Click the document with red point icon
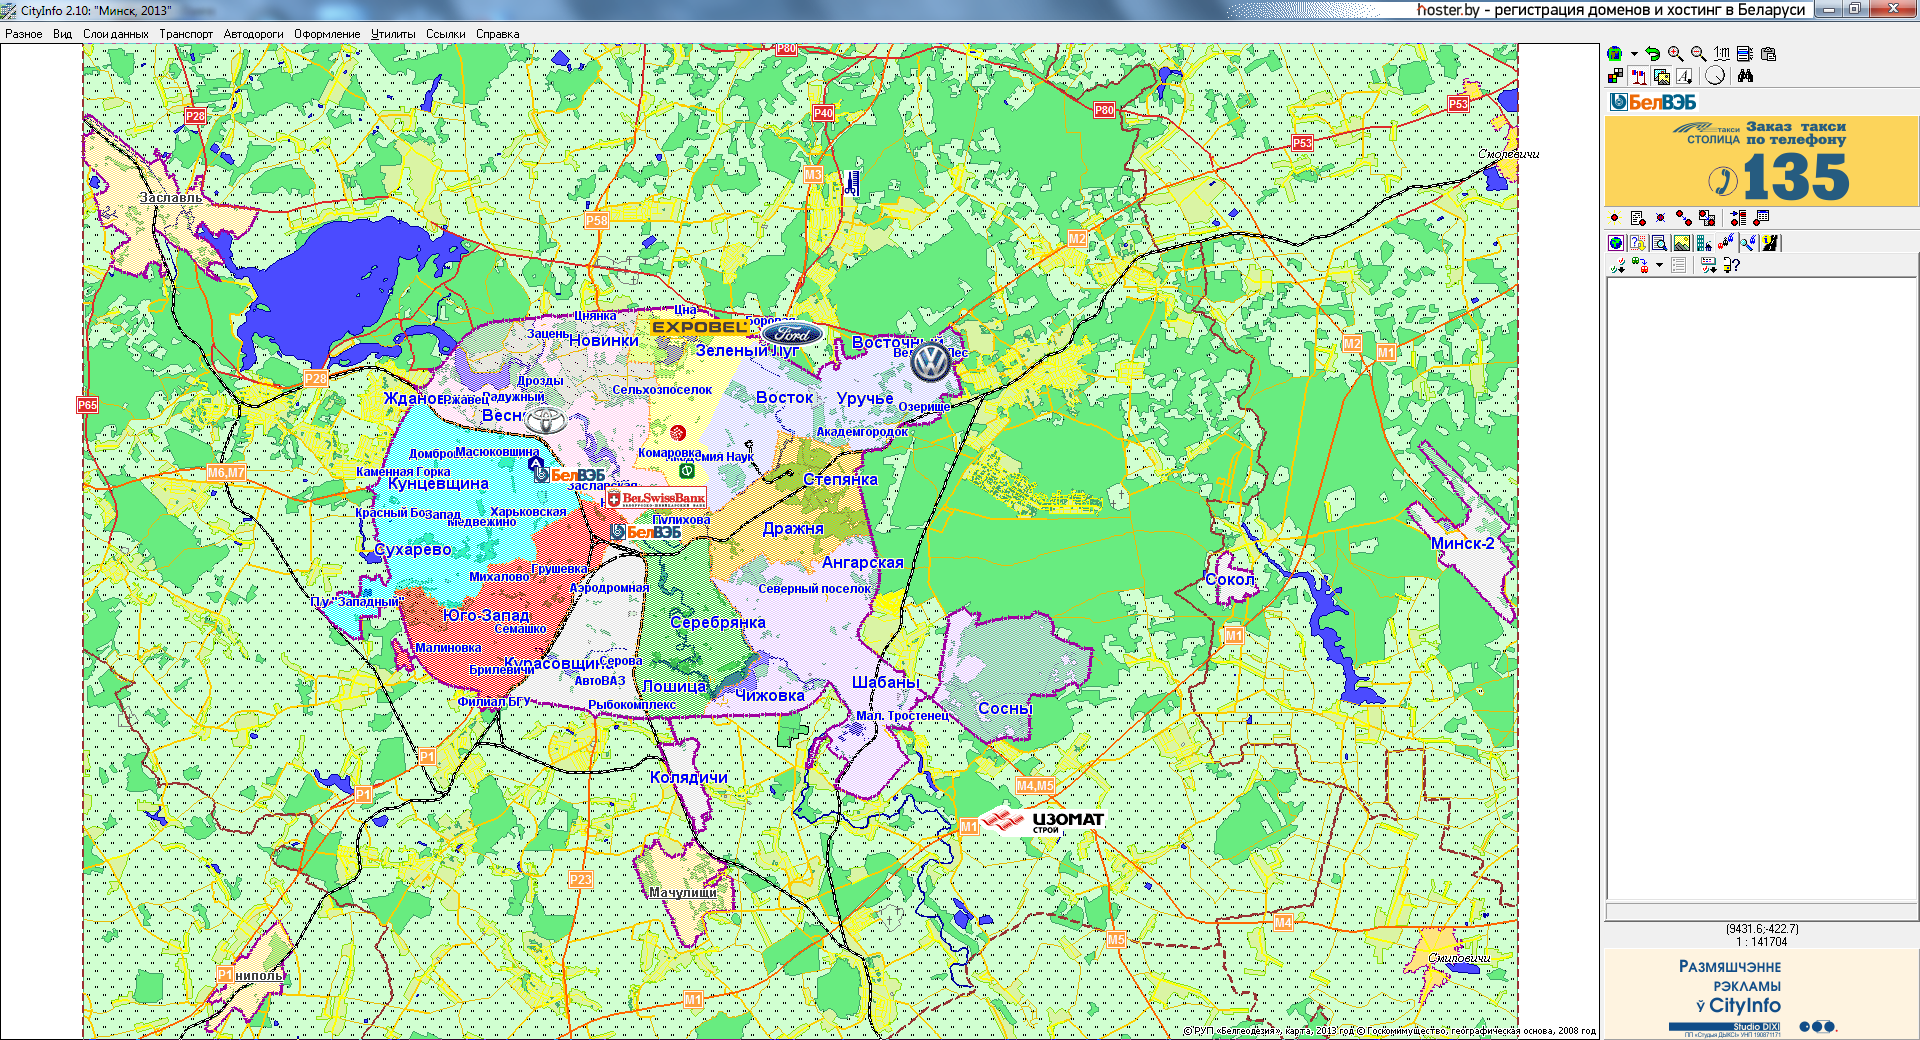Screen dimensions: 1920x1040 [x=1638, y=218]
